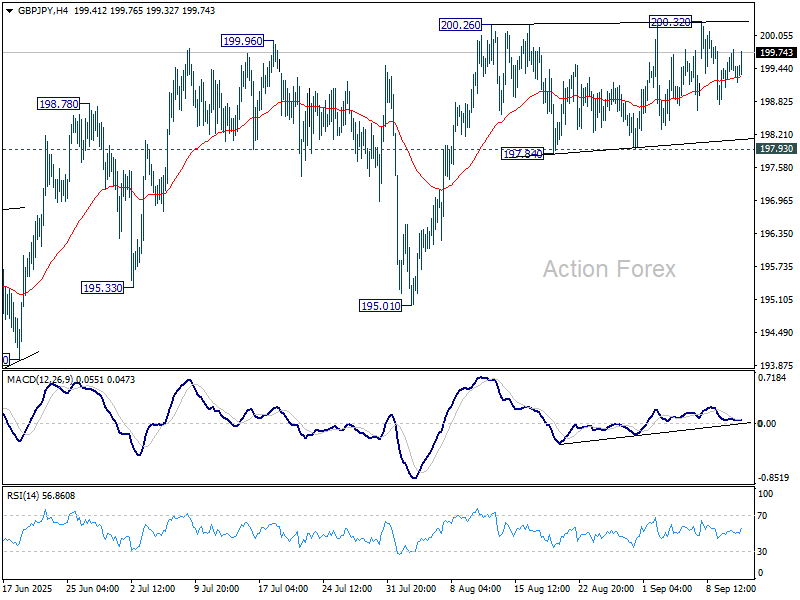This screenshot has width=800, height=600.
Task: Click the 197.930 horizontal level tag
Action: pyautogui.click(x=777, y=148)
